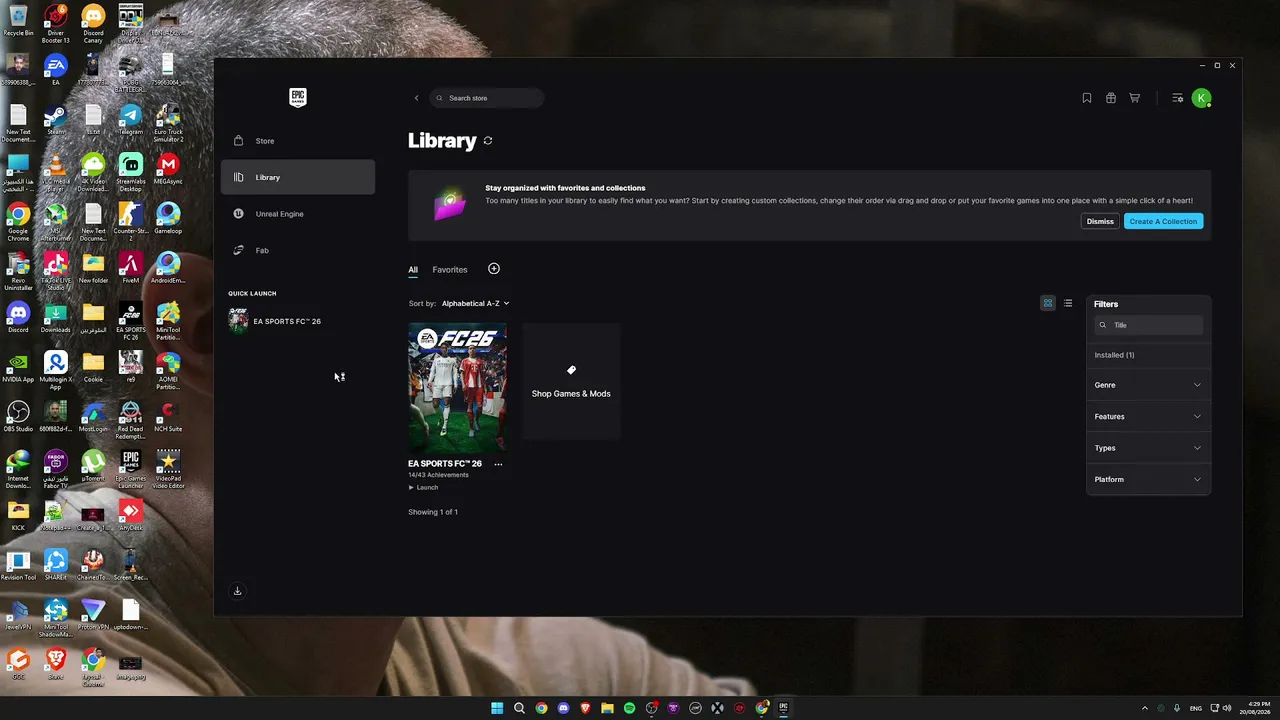
Task: Select Library in the sidebar
Action: coord(298,177)
